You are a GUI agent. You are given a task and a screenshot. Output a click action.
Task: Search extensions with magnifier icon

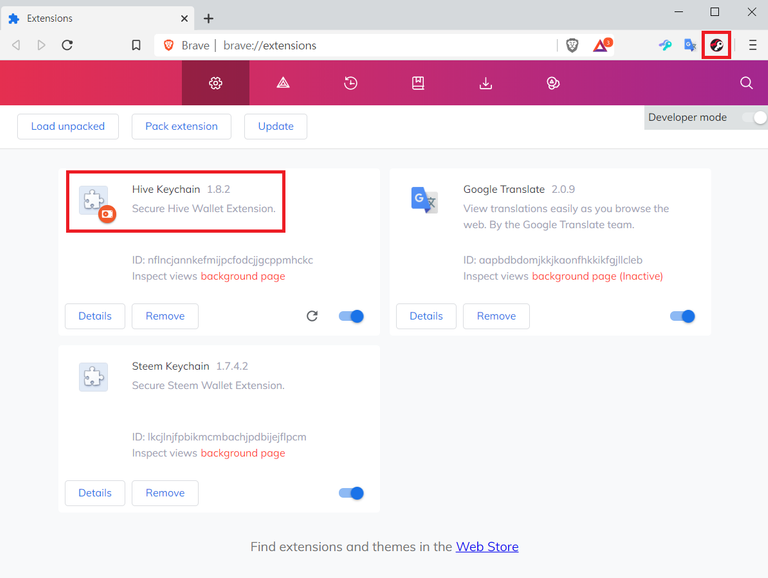tap(746, 83)
